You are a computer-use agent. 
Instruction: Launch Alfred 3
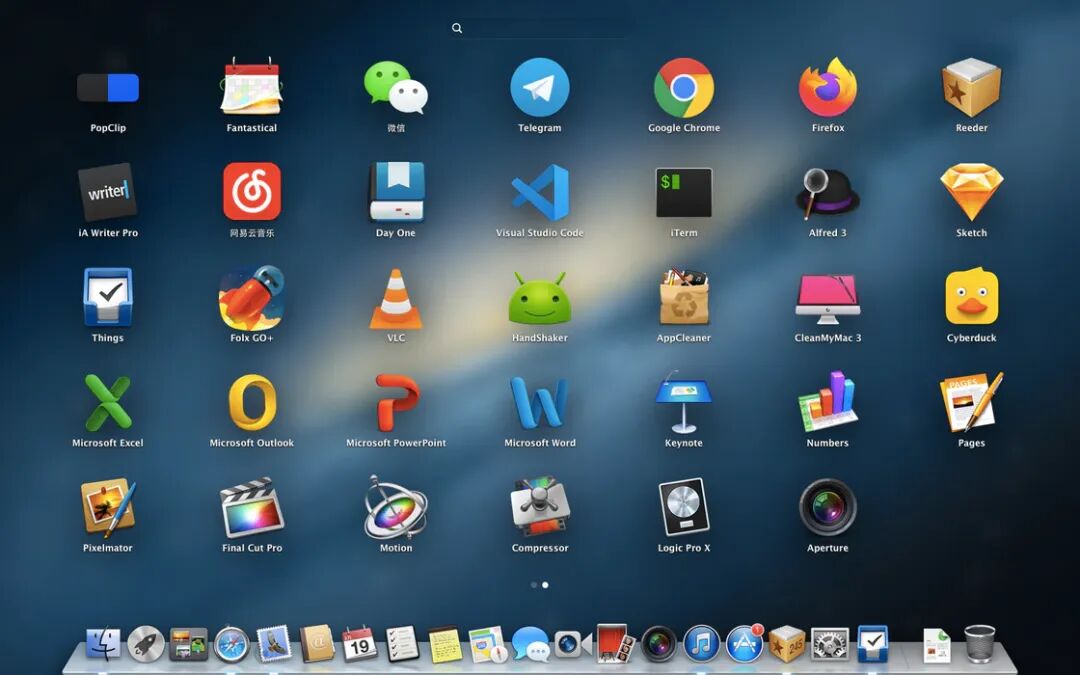[828, 193]
